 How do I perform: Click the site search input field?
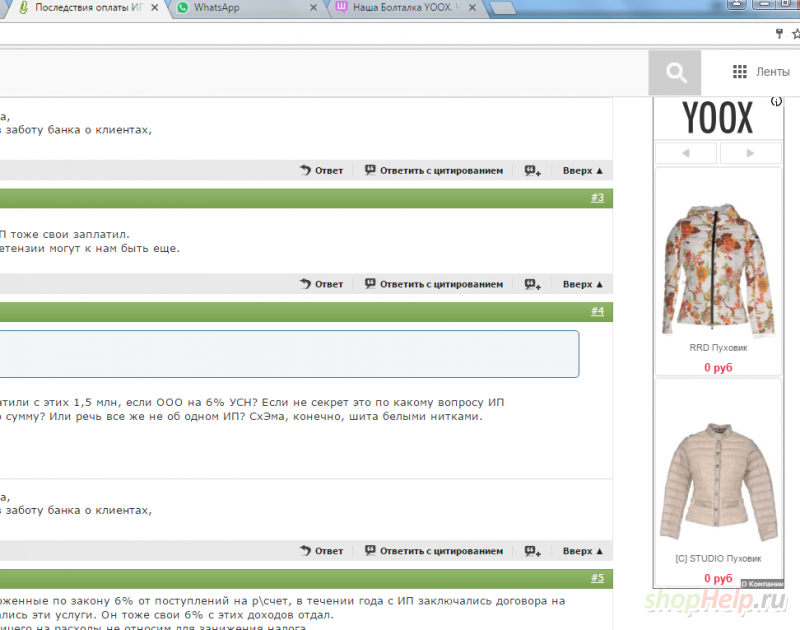pos(324,72)
